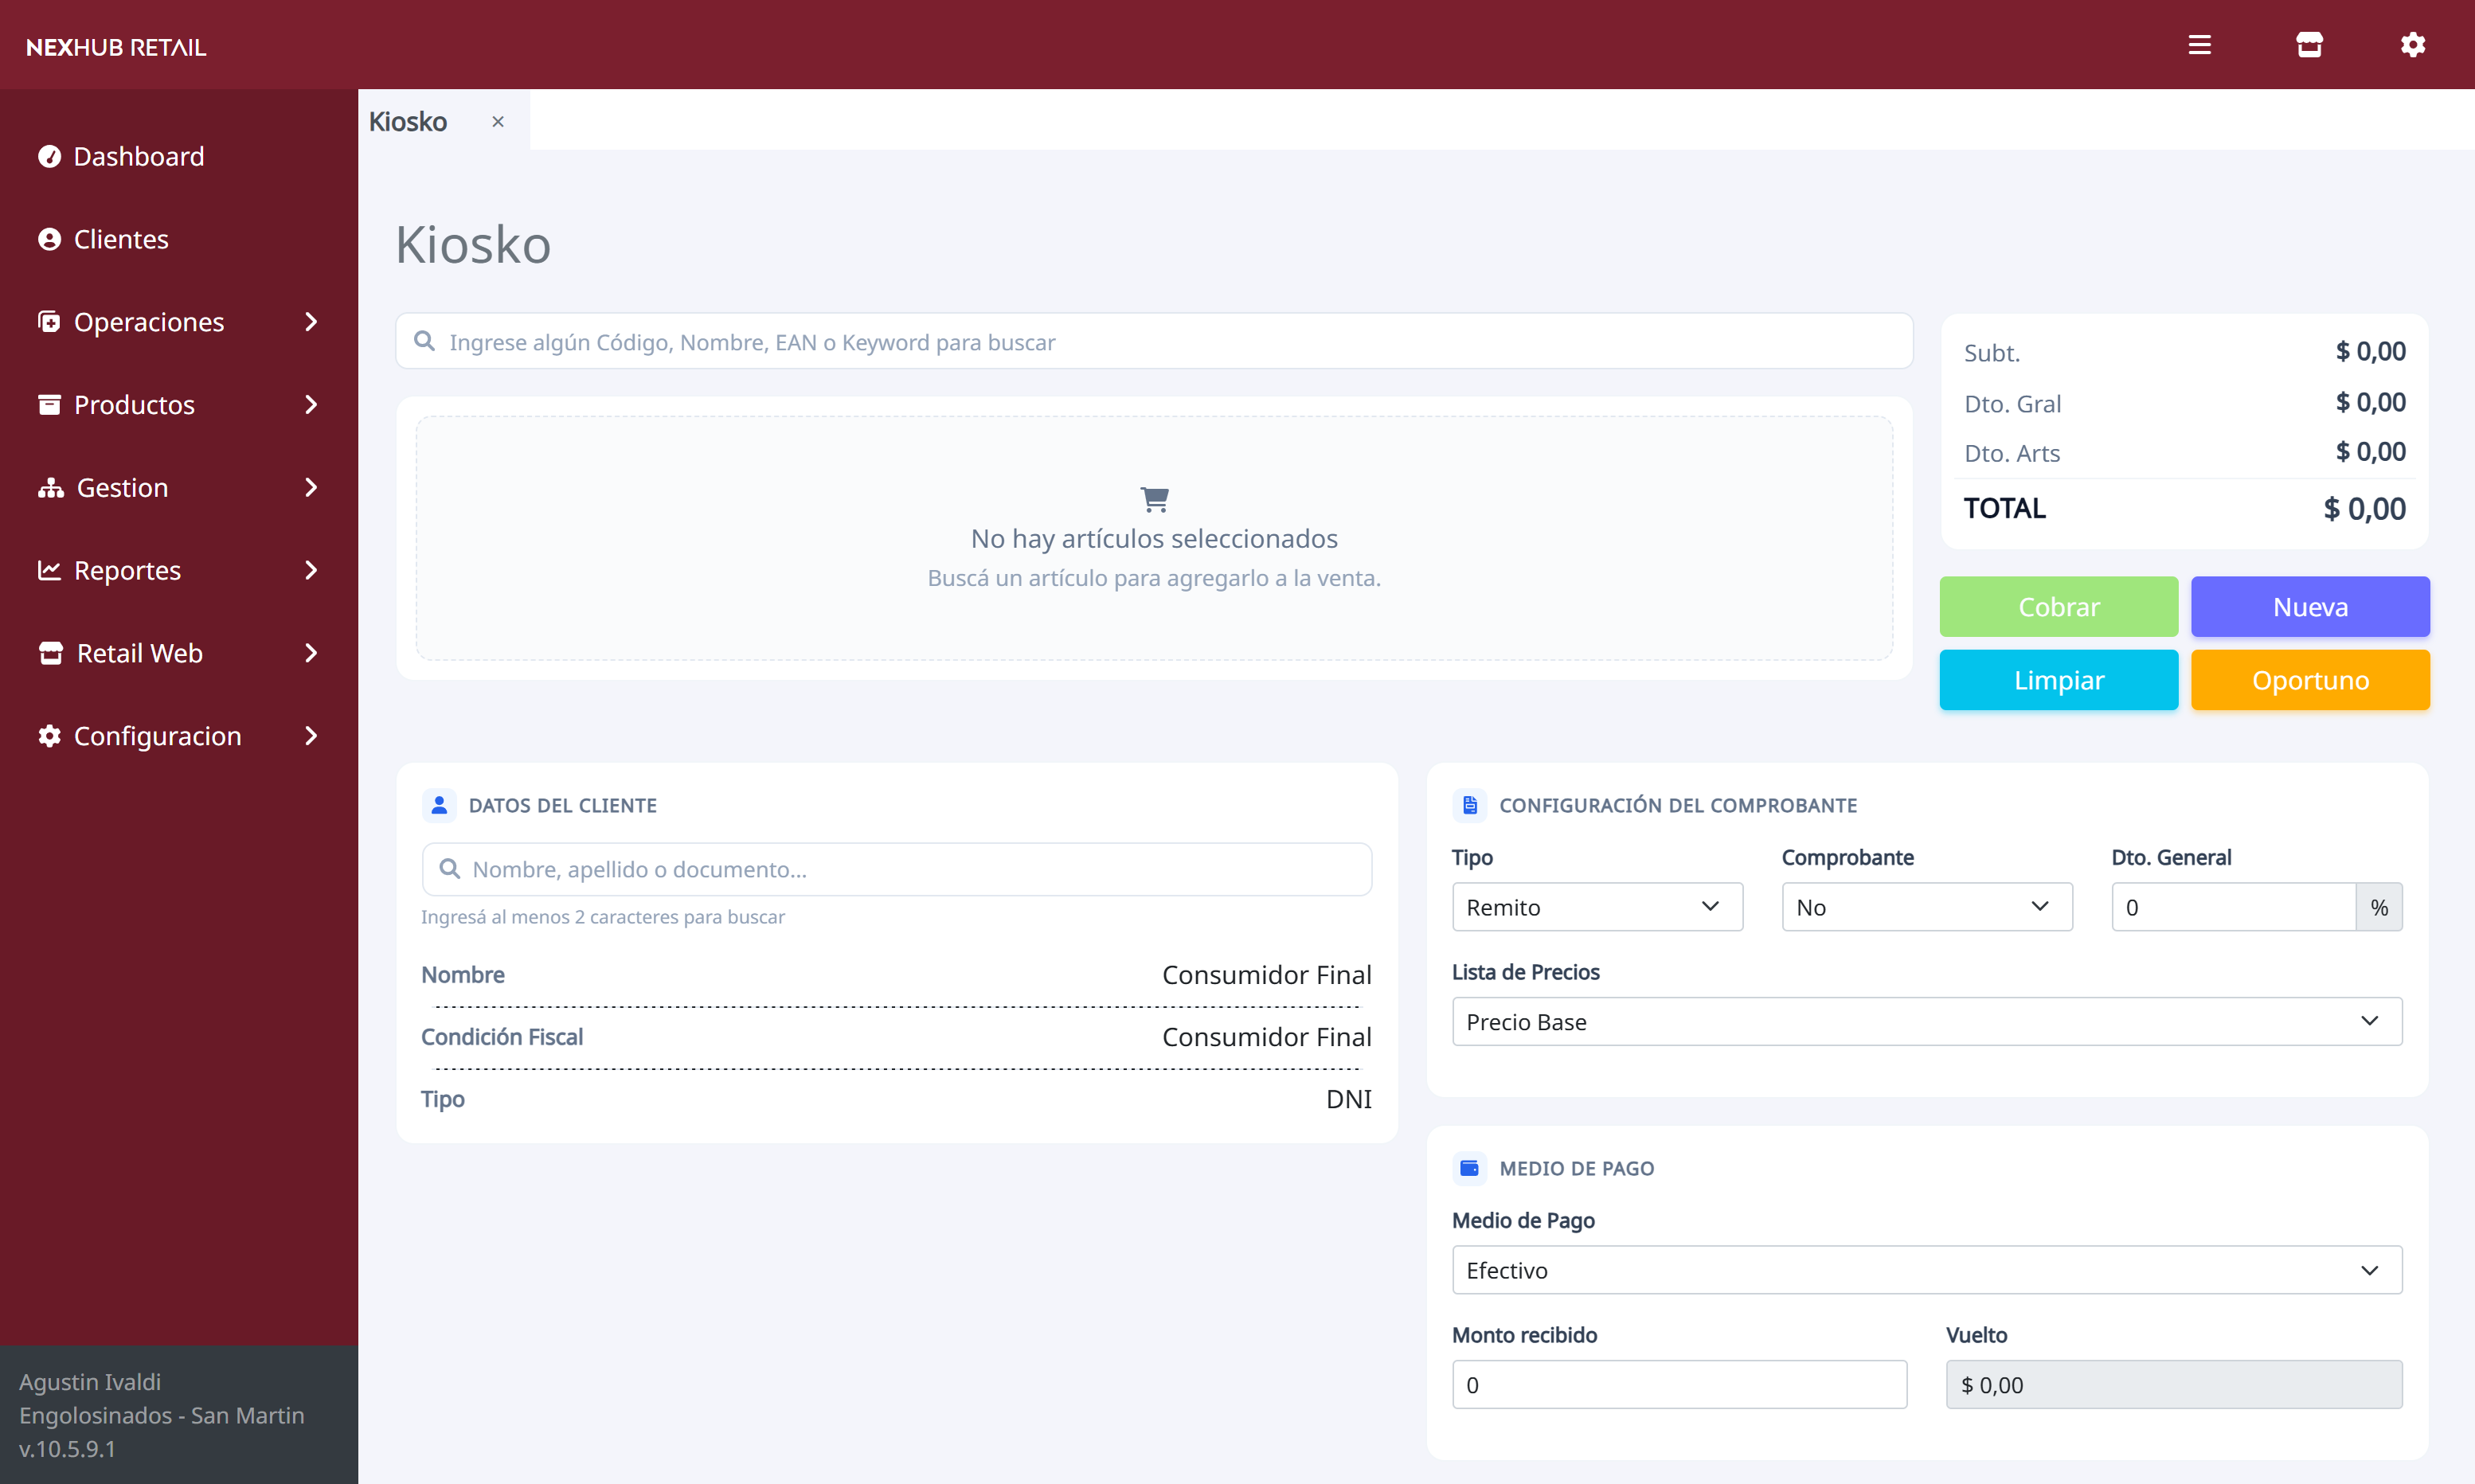Click the Retail Web store icon
2475x1484 pixels.
point(50,653)
